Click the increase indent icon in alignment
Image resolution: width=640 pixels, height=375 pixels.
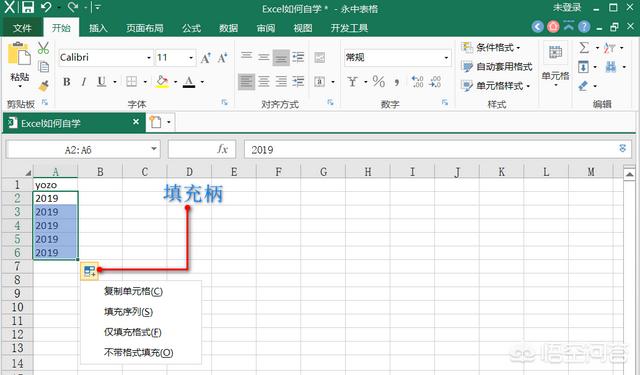click(x=298, y=82)
